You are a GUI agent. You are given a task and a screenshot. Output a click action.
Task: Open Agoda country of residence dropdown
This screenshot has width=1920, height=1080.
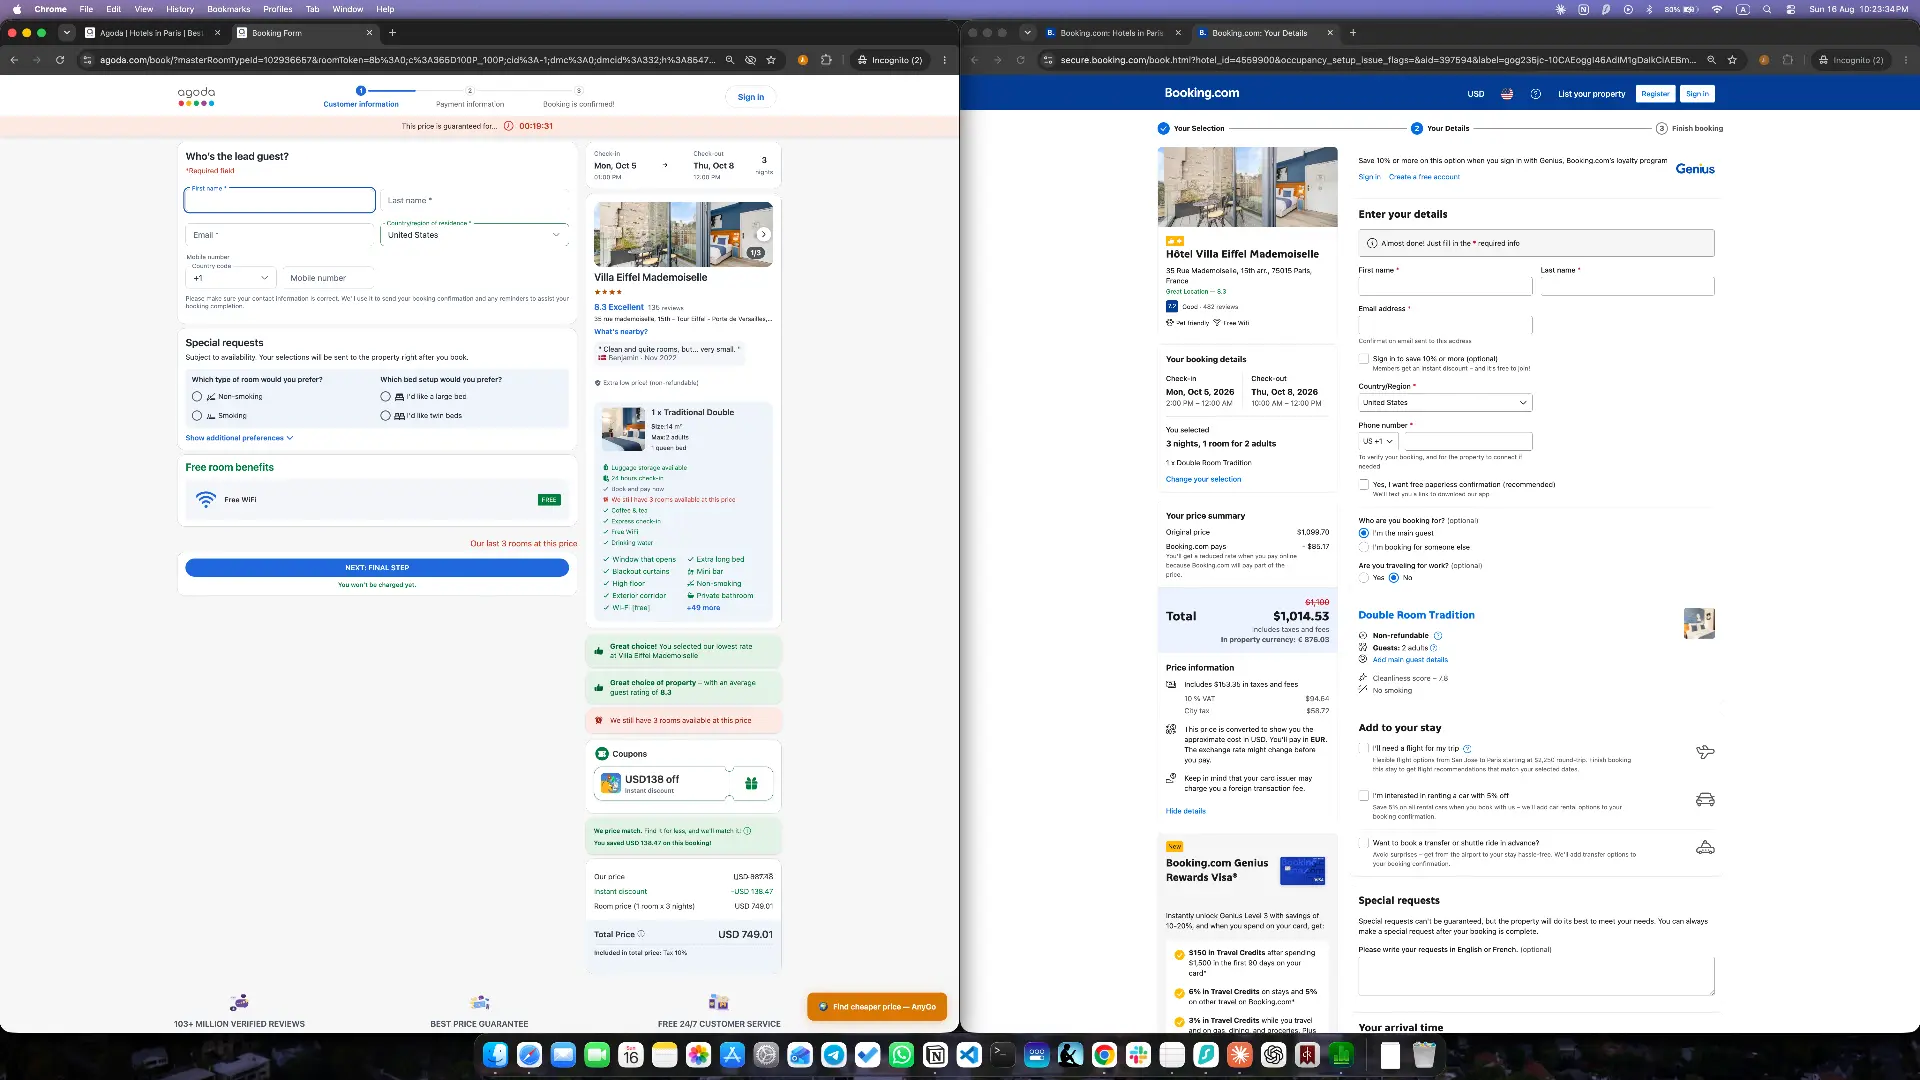click(474, 235)
